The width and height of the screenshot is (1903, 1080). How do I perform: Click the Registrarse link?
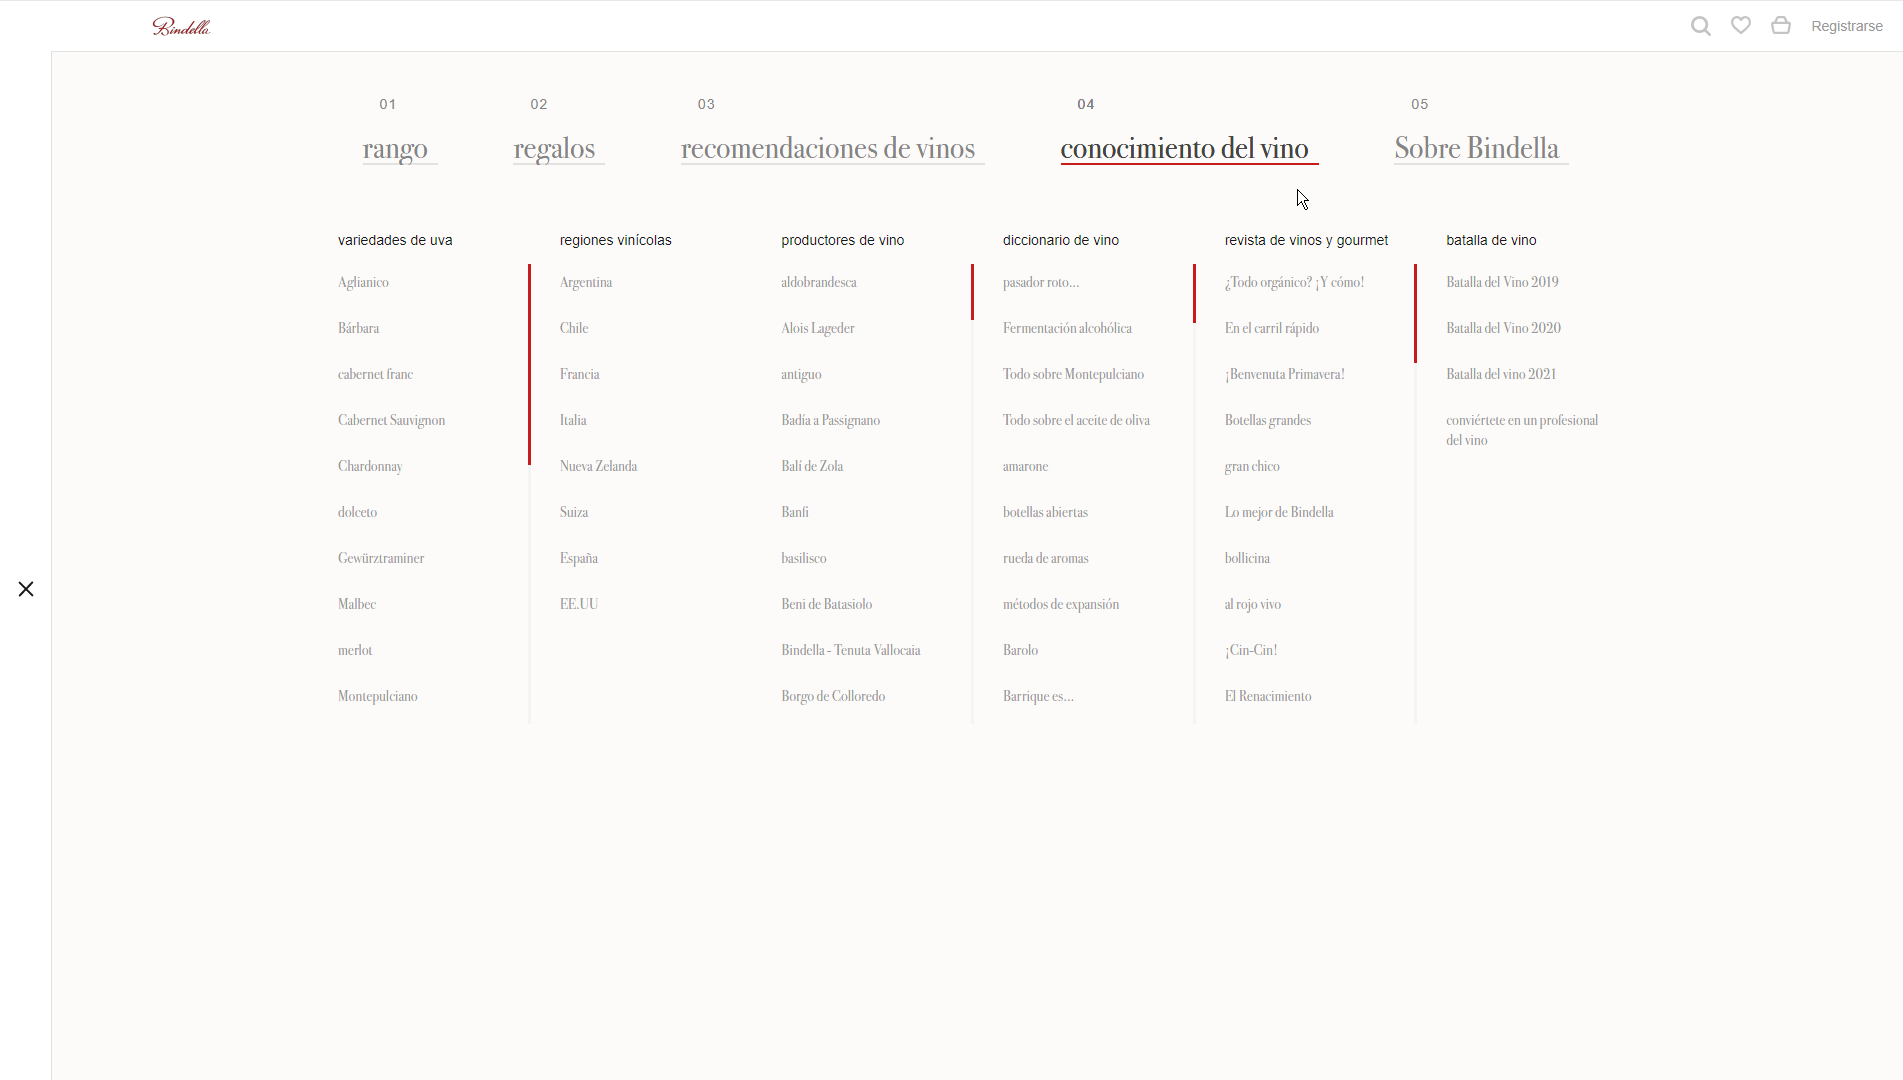click(1847, 25)
